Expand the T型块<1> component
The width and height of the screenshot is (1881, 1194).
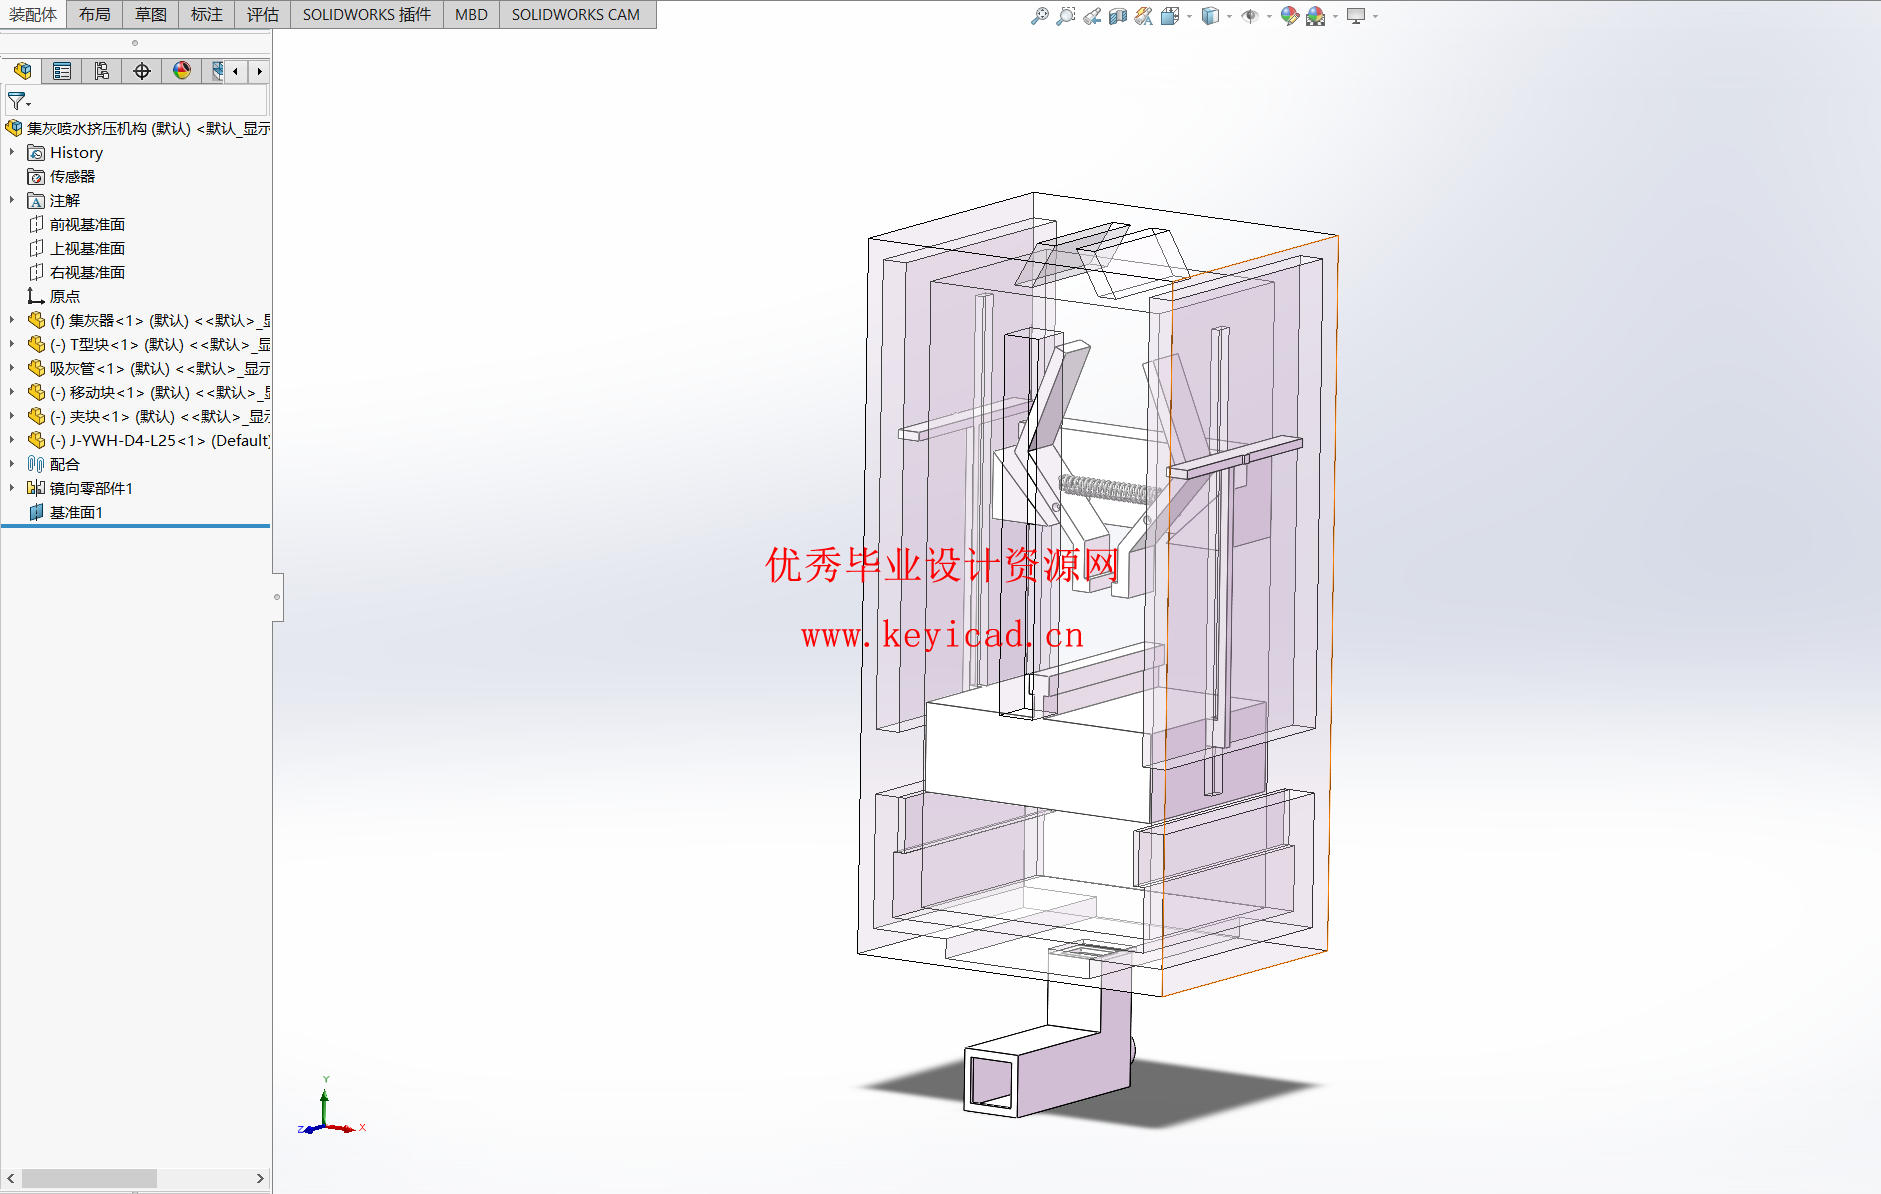[x=12, y=344]
